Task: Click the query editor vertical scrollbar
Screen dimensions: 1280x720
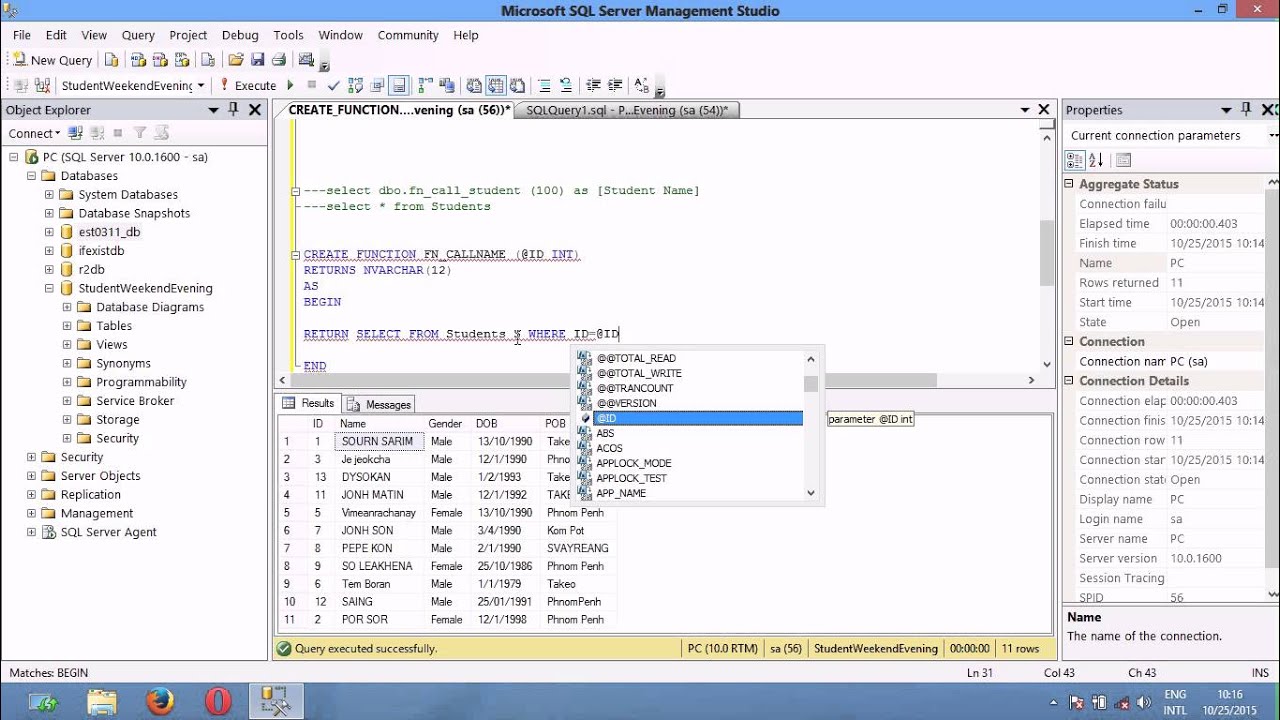Action: tap(1046, 253)
